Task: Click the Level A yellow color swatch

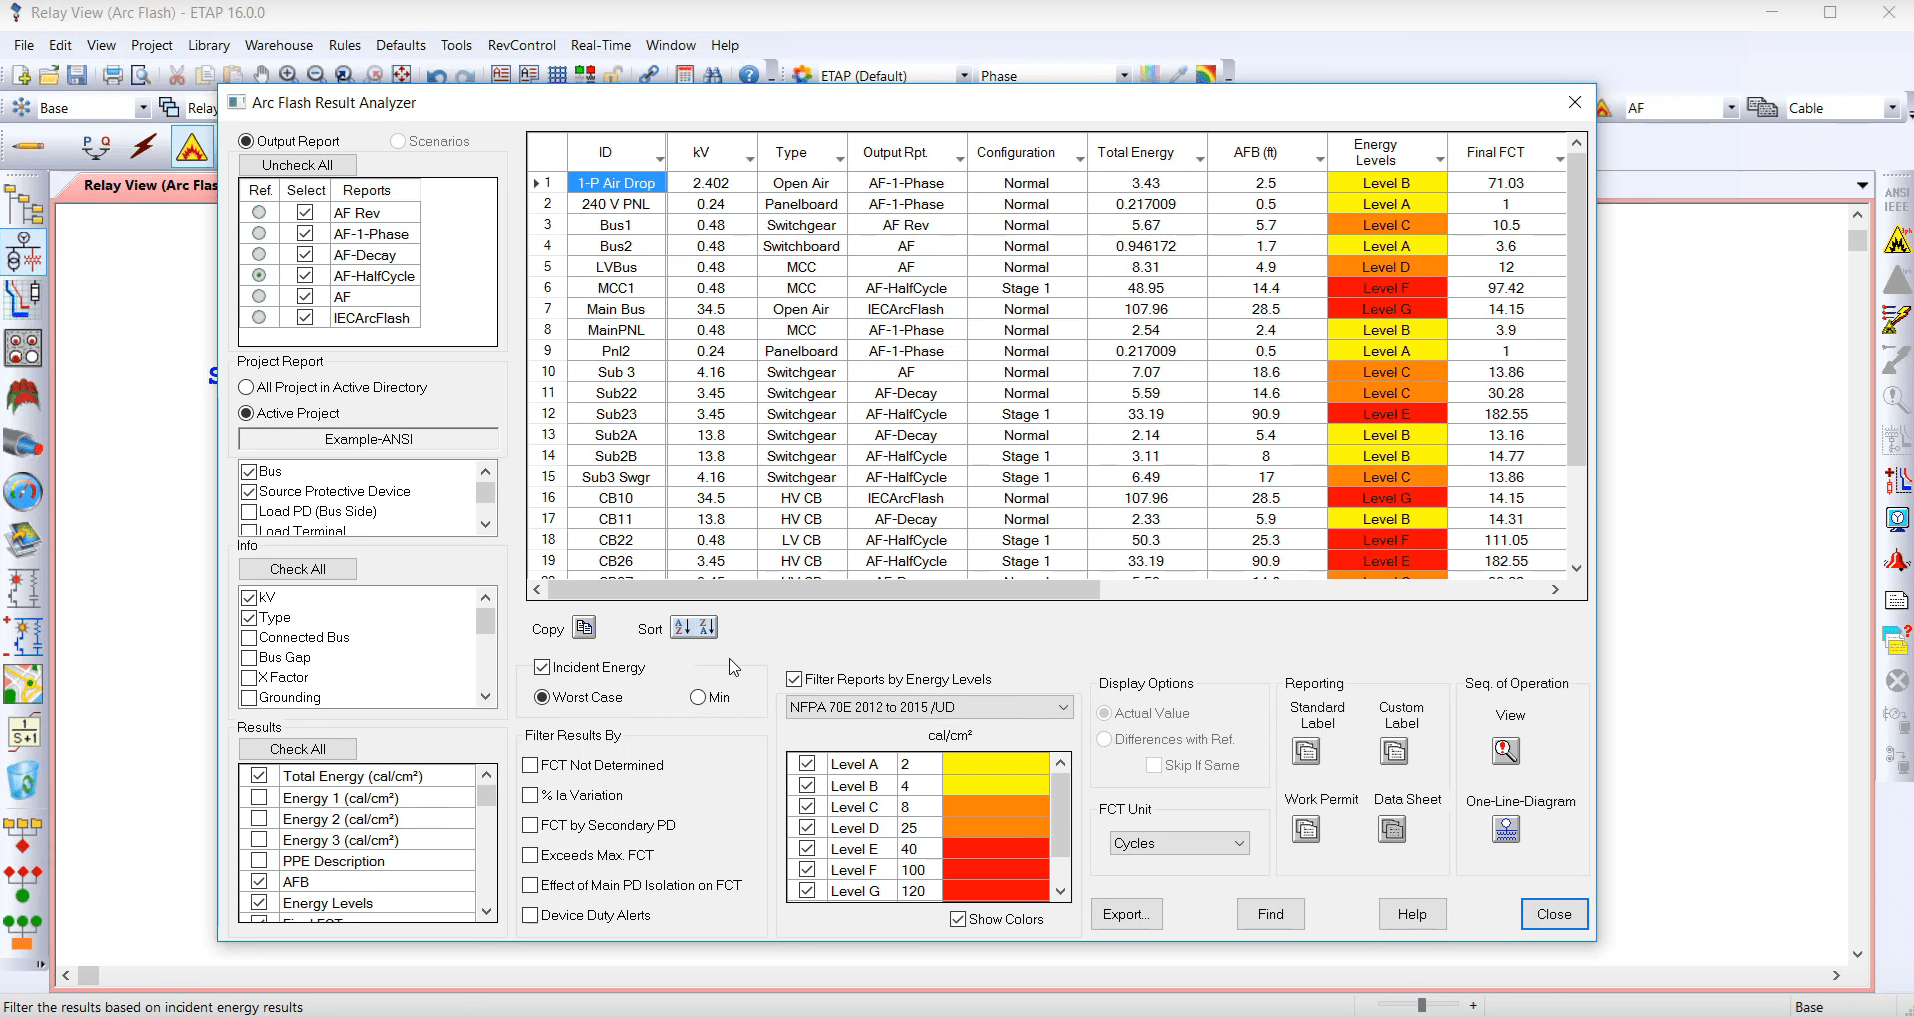Action: click(x=996, y=764)
